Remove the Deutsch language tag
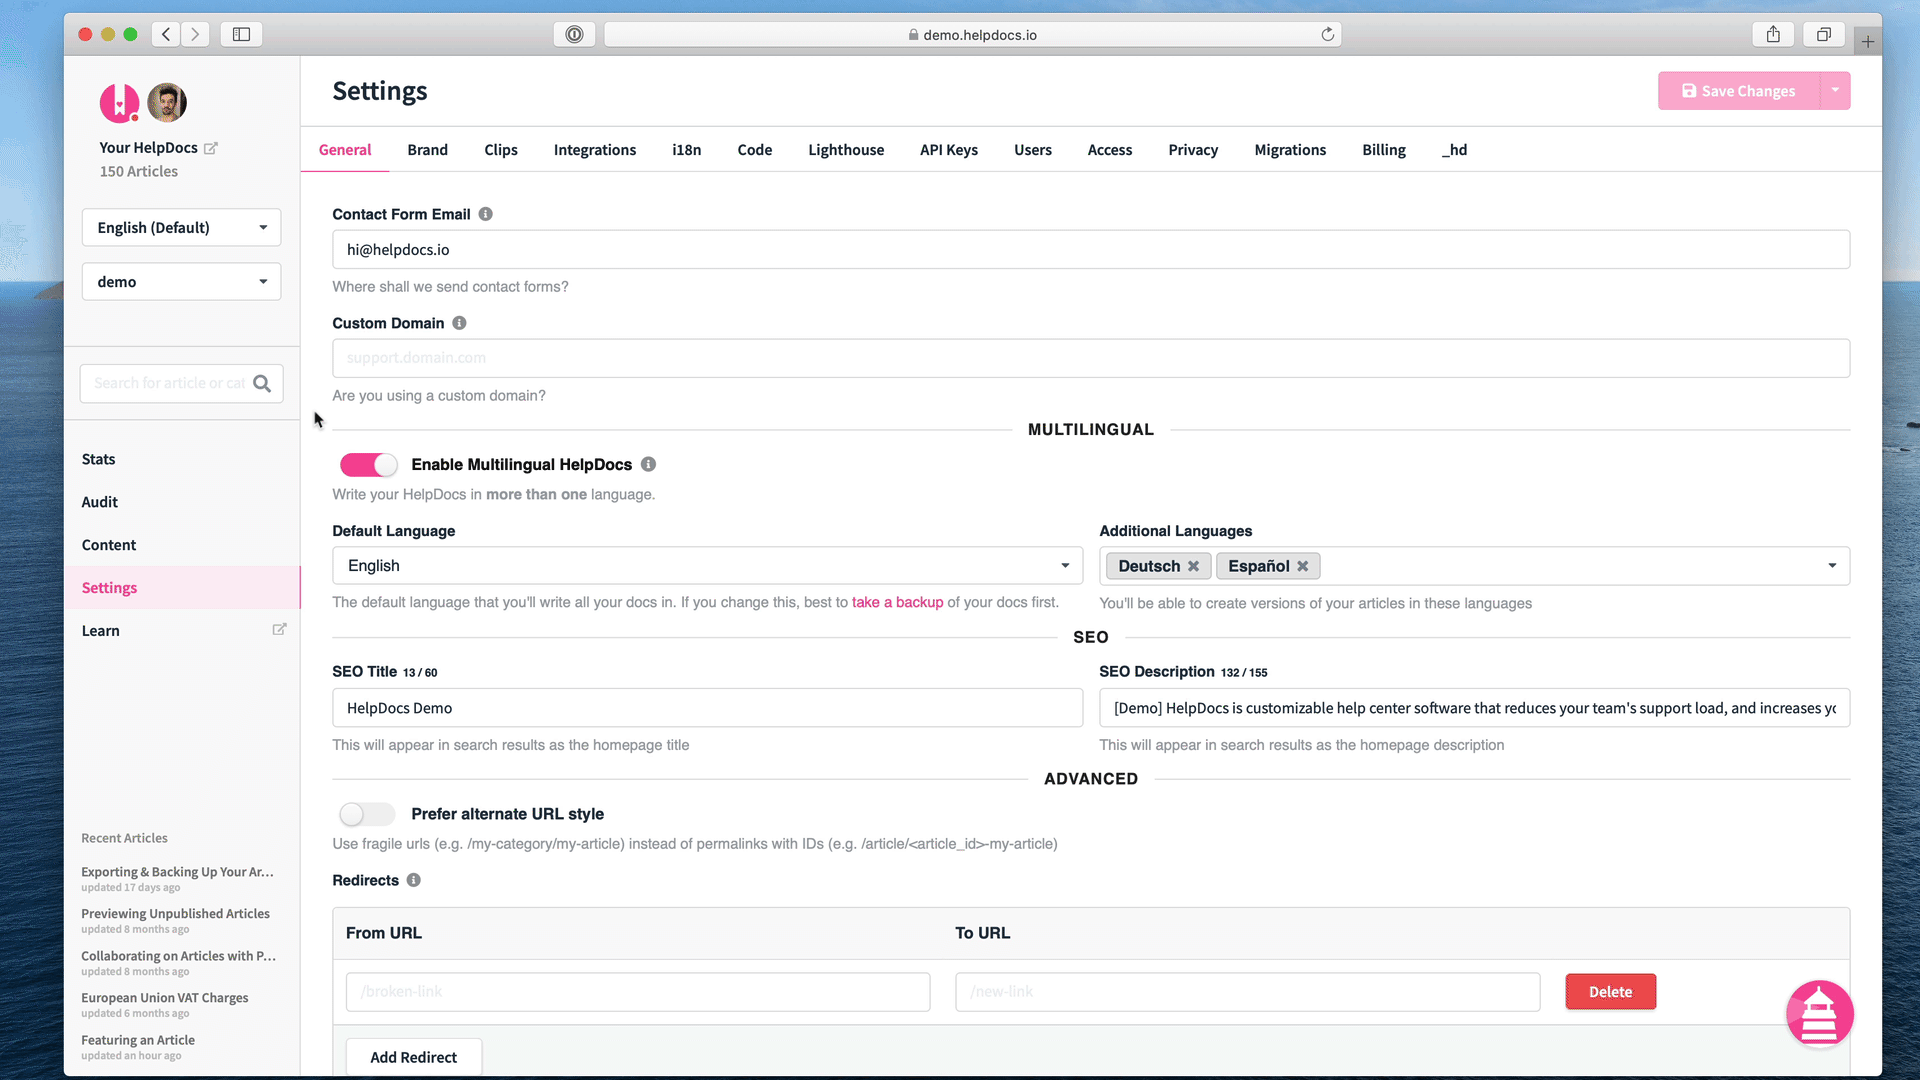Screen dimensions: 1920x1080 point(1193,566)
